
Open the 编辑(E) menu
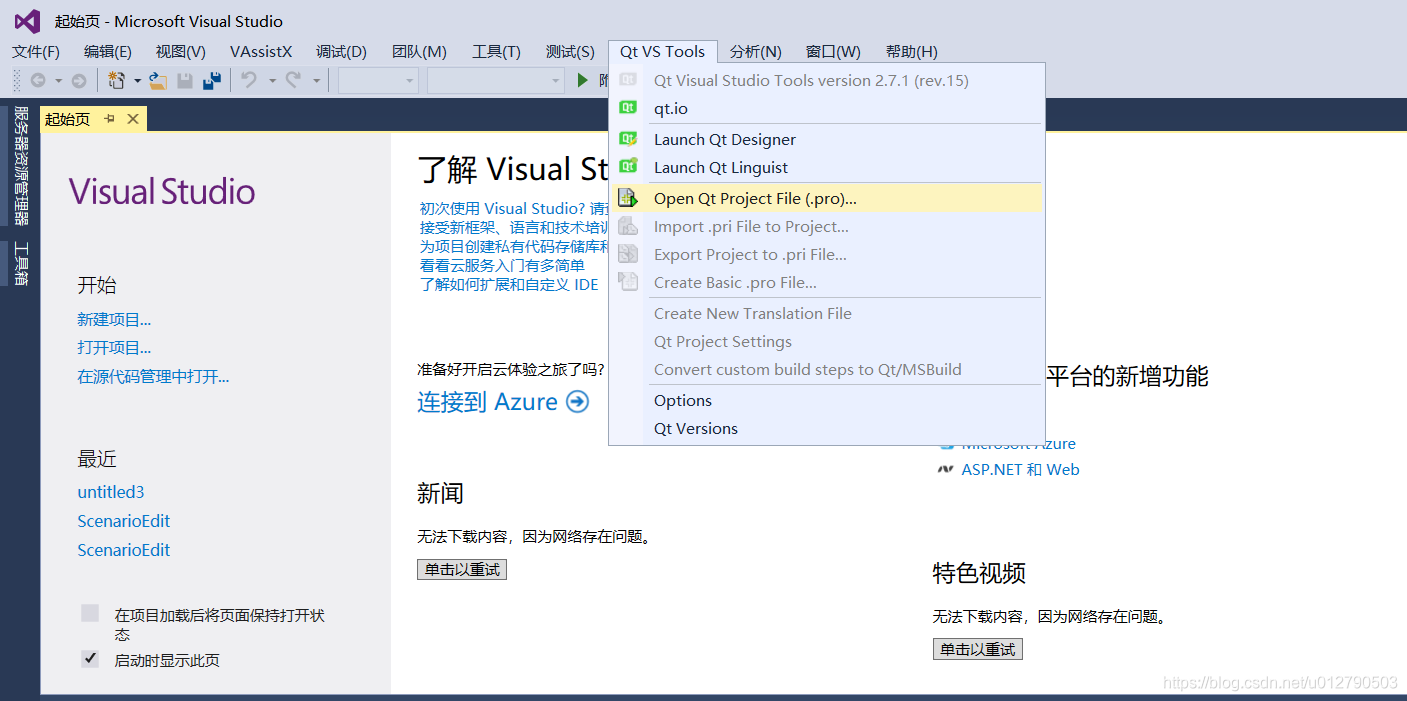108,52
